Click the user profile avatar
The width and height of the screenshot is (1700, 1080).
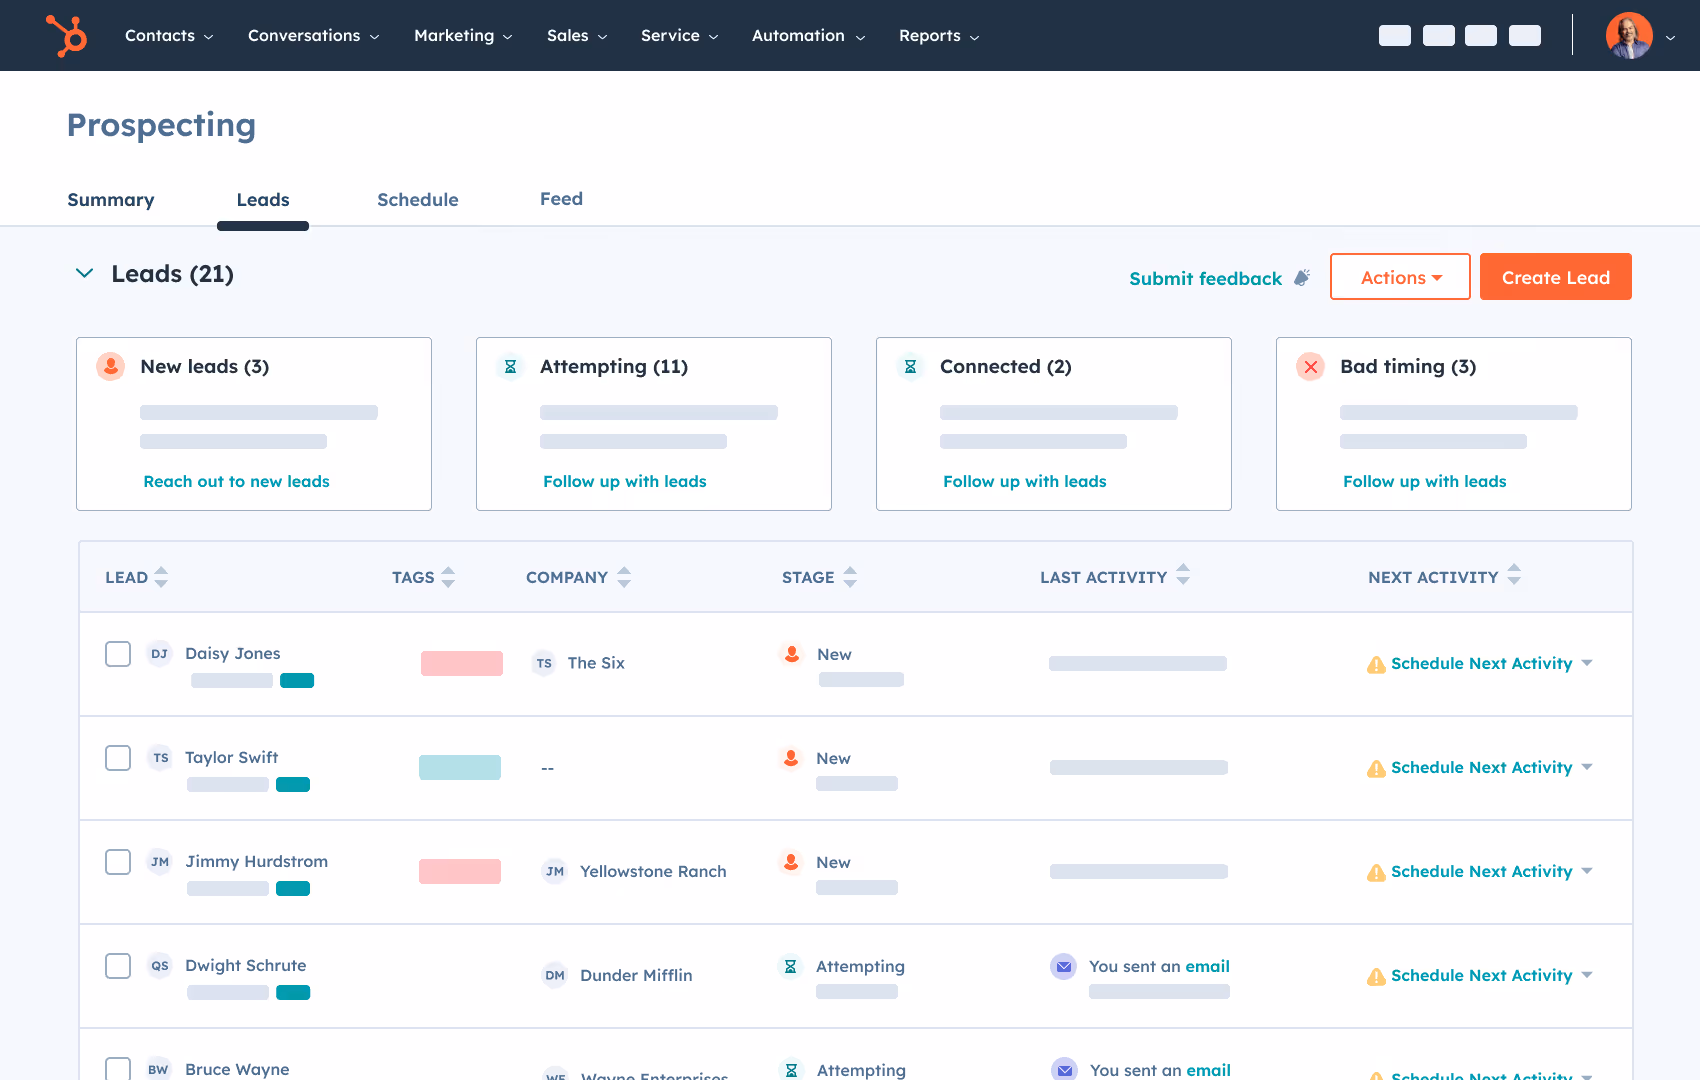[x=1630, y=35]
